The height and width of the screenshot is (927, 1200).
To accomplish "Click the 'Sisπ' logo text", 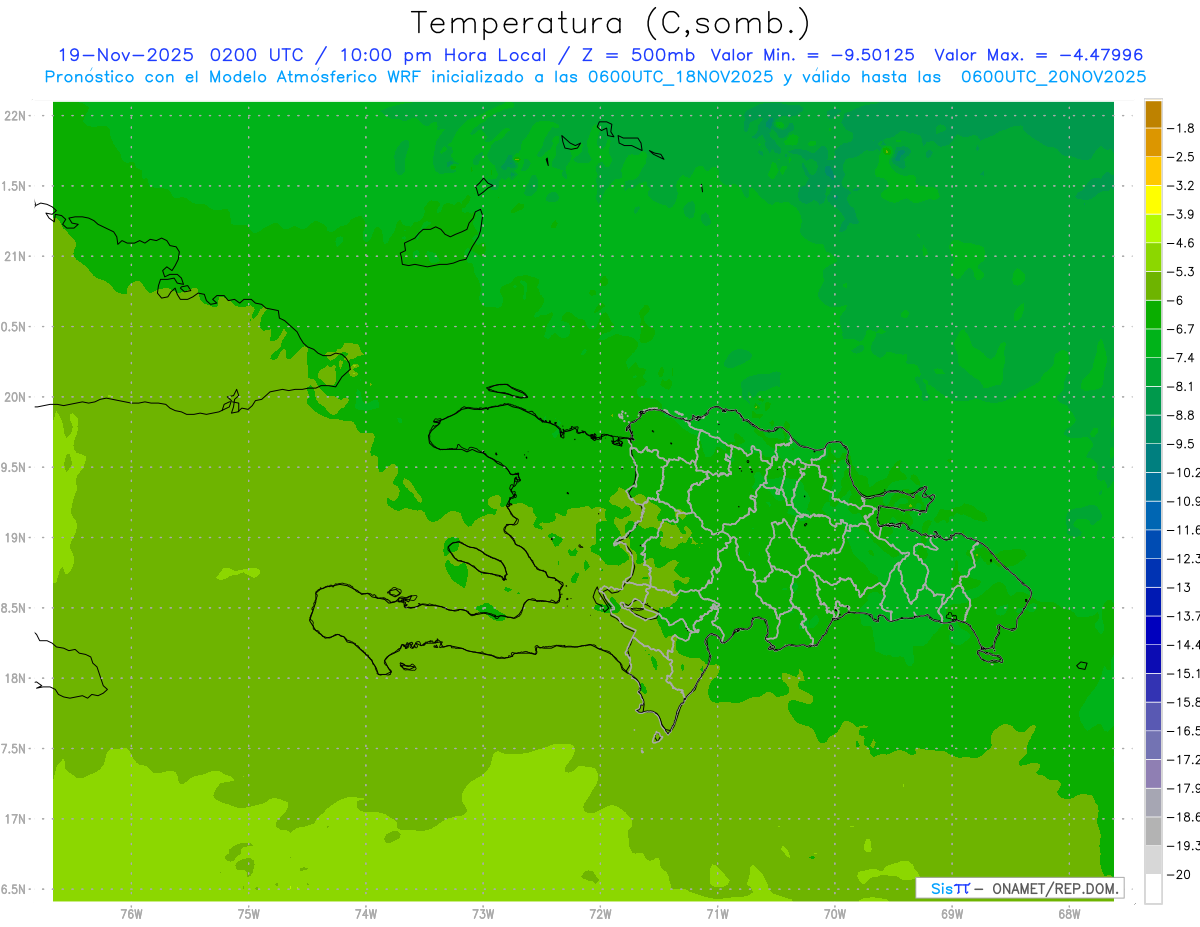I will (949, 888).
